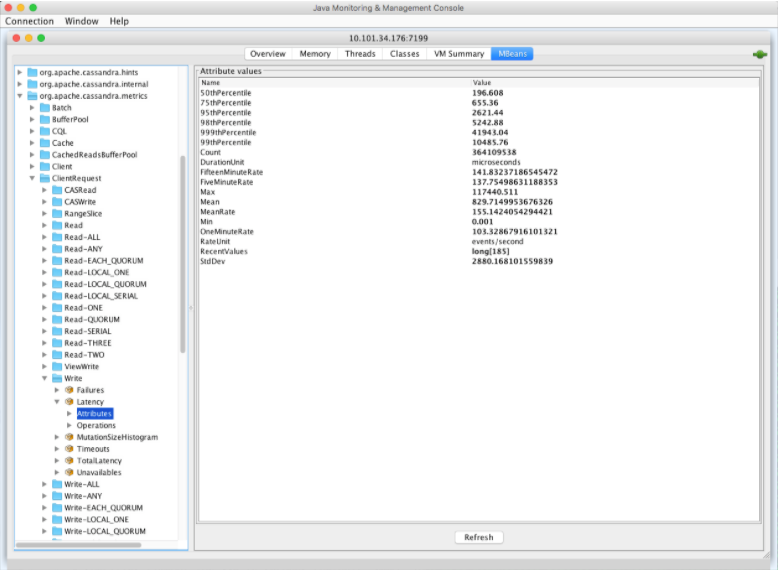Select the 50thPercentile attribute row

point(479,93)
